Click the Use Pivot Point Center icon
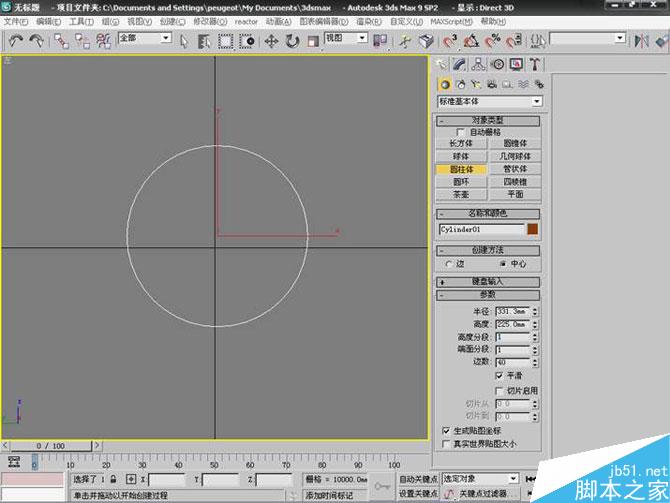 pyautogui.click(x=380, y=41)
